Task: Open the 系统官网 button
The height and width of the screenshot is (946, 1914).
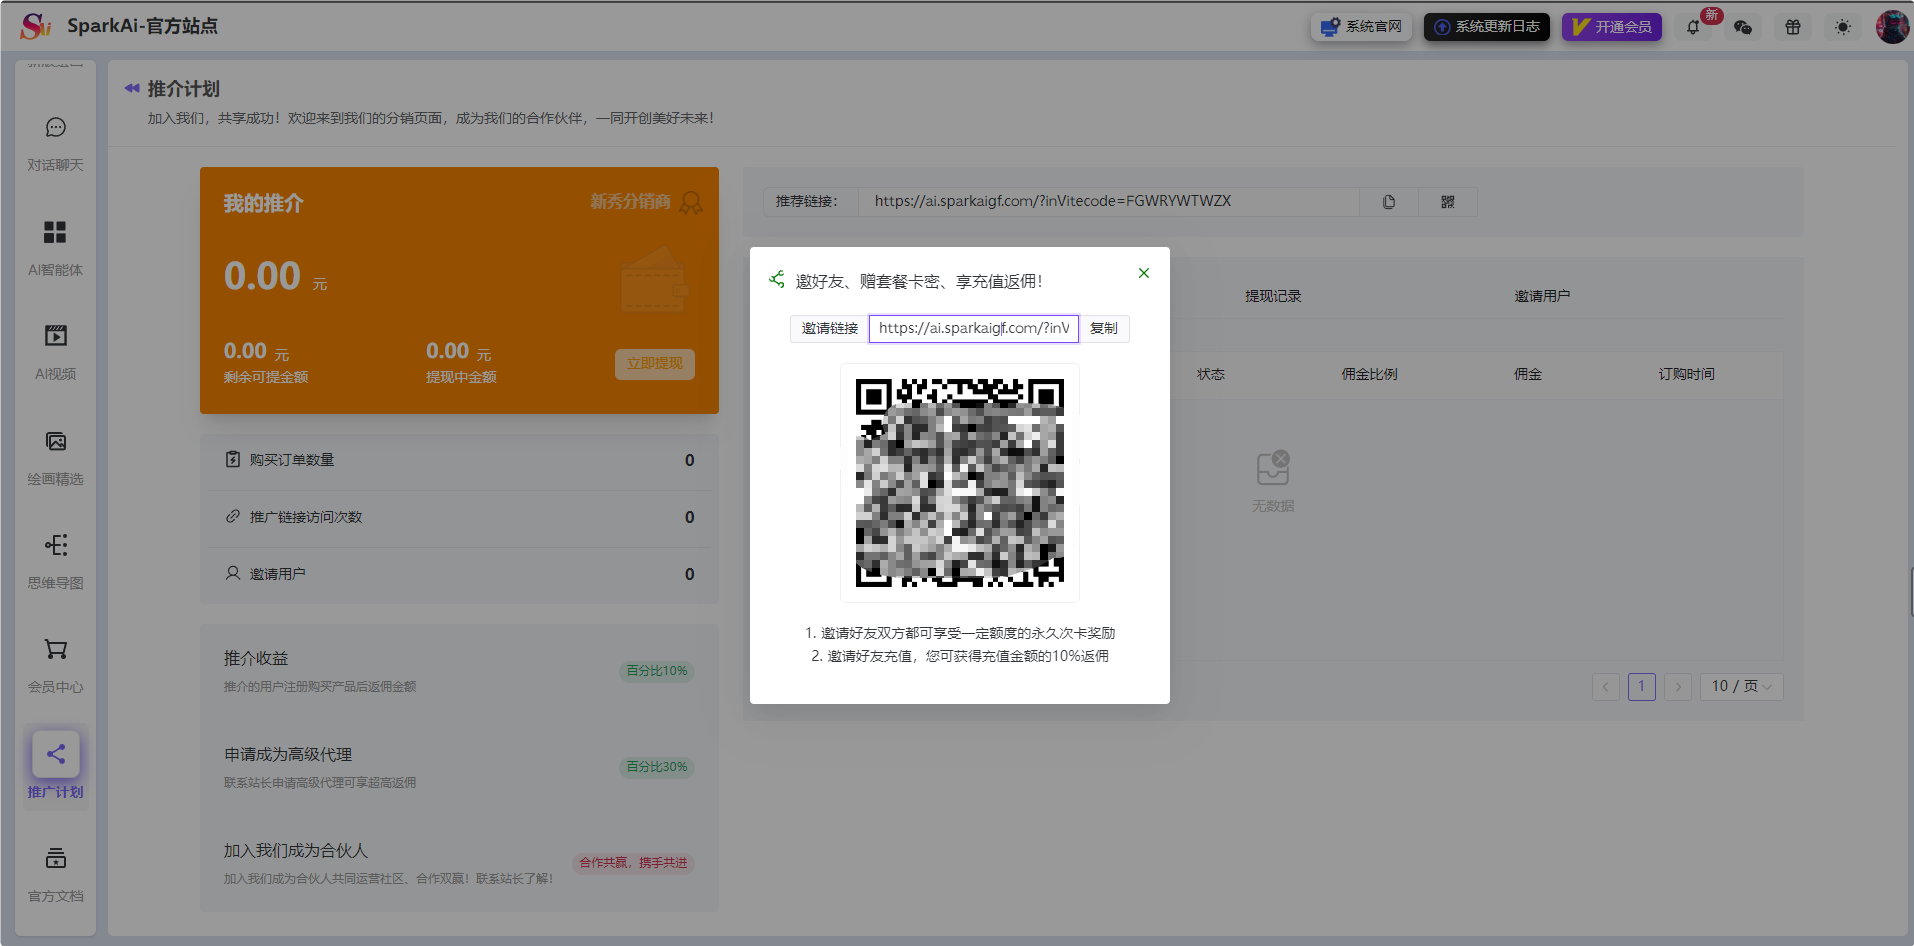Action: click(1361, 27)
